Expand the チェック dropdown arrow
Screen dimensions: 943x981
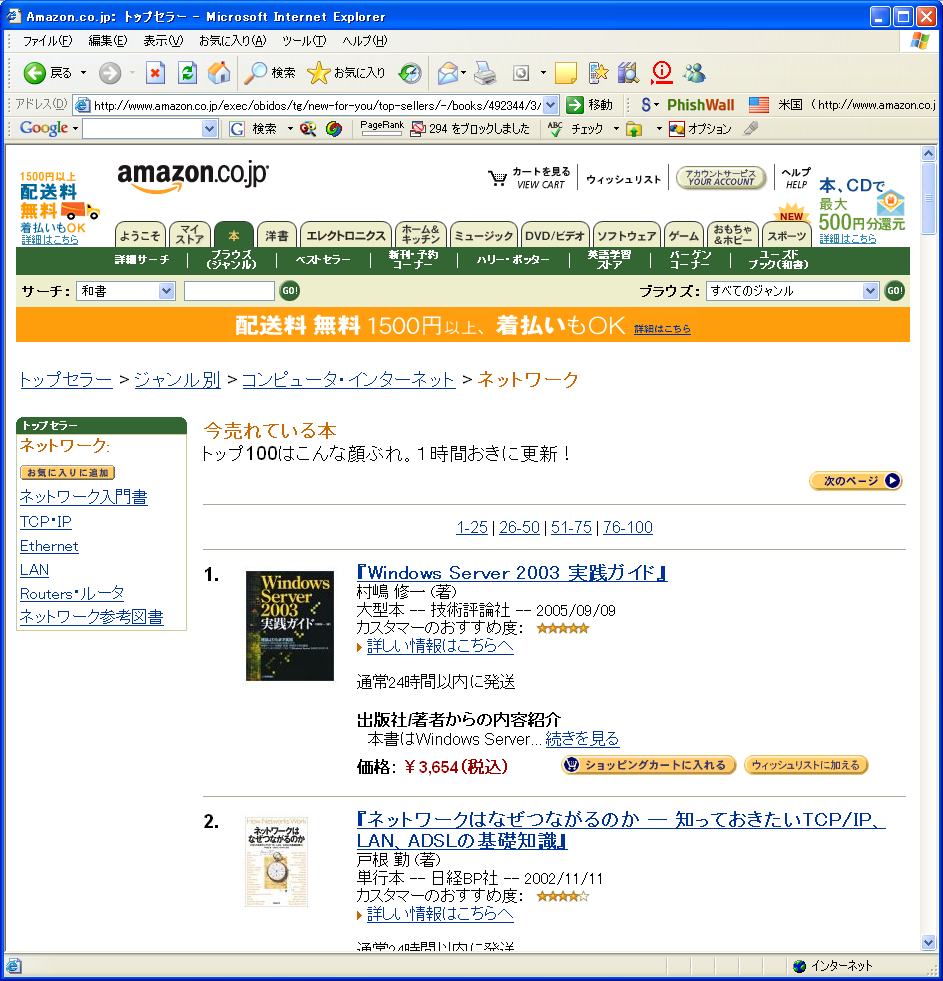click(x=616, y=129)
